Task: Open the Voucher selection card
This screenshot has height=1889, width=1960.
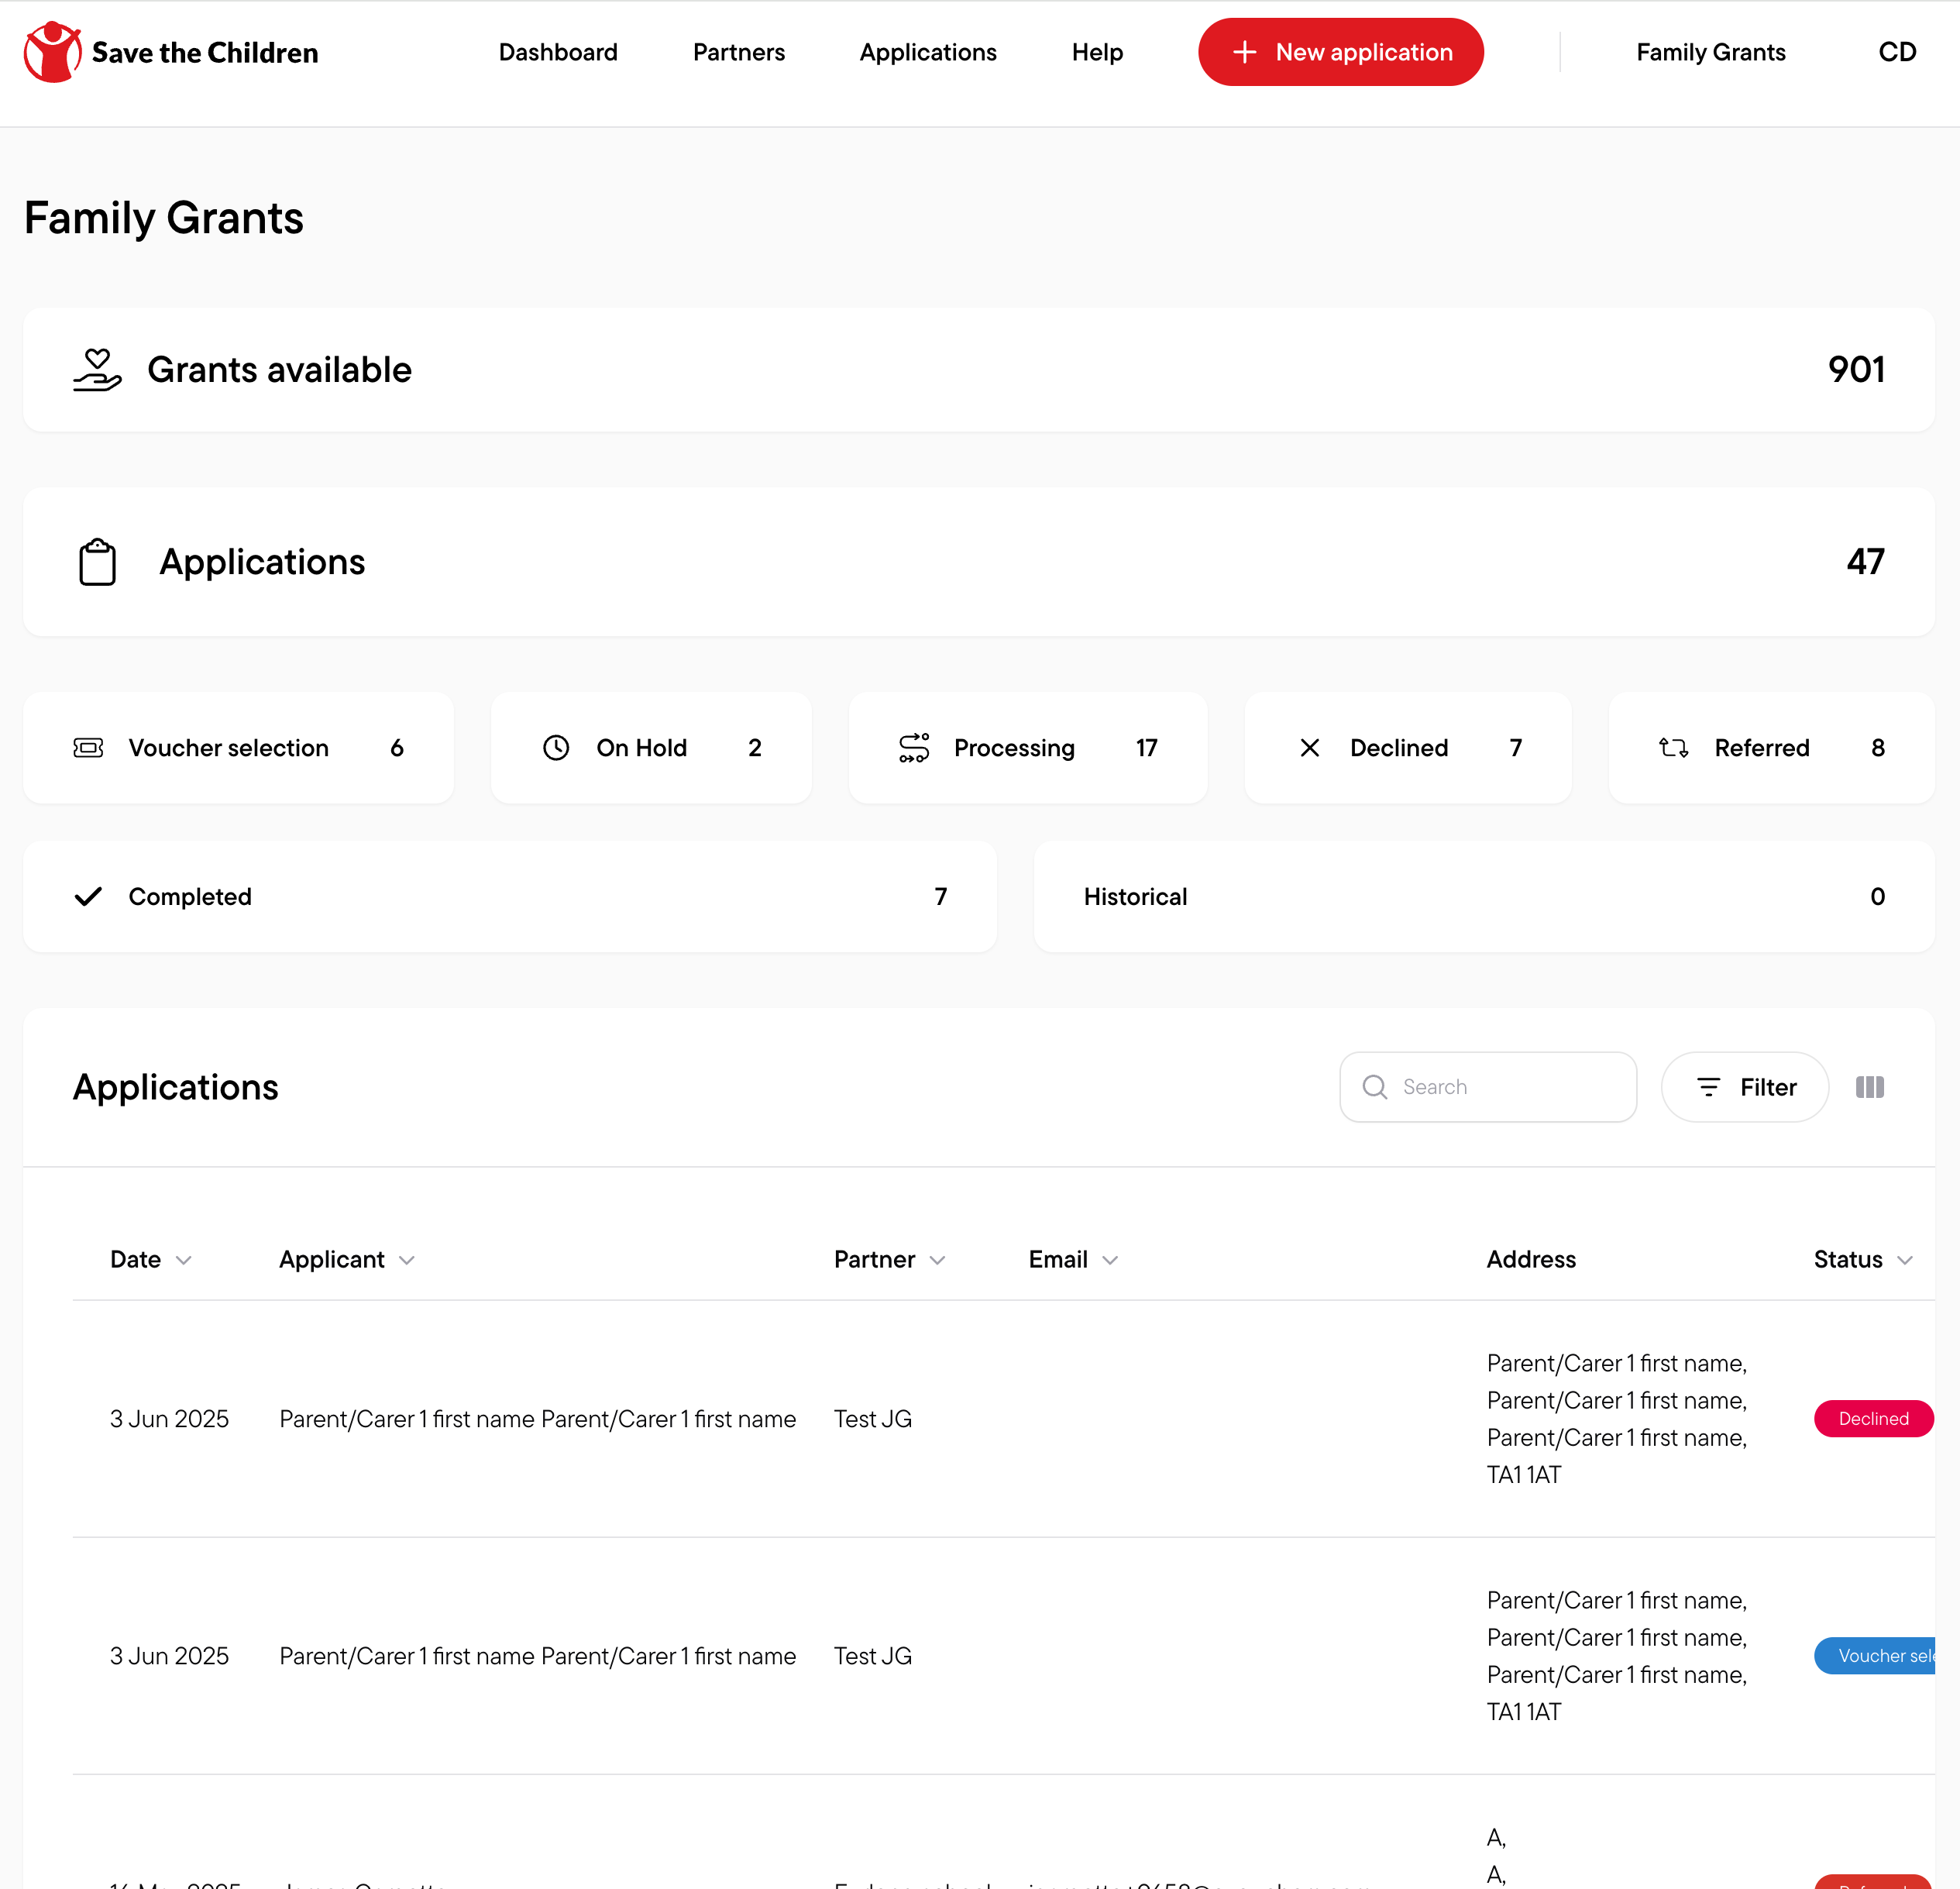Action: tap(238, 748)
